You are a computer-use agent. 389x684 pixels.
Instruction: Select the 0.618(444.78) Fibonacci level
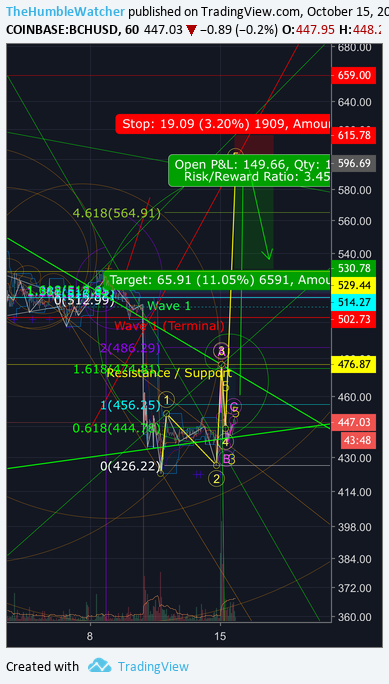pyautogui.click(x=116, y=428)
